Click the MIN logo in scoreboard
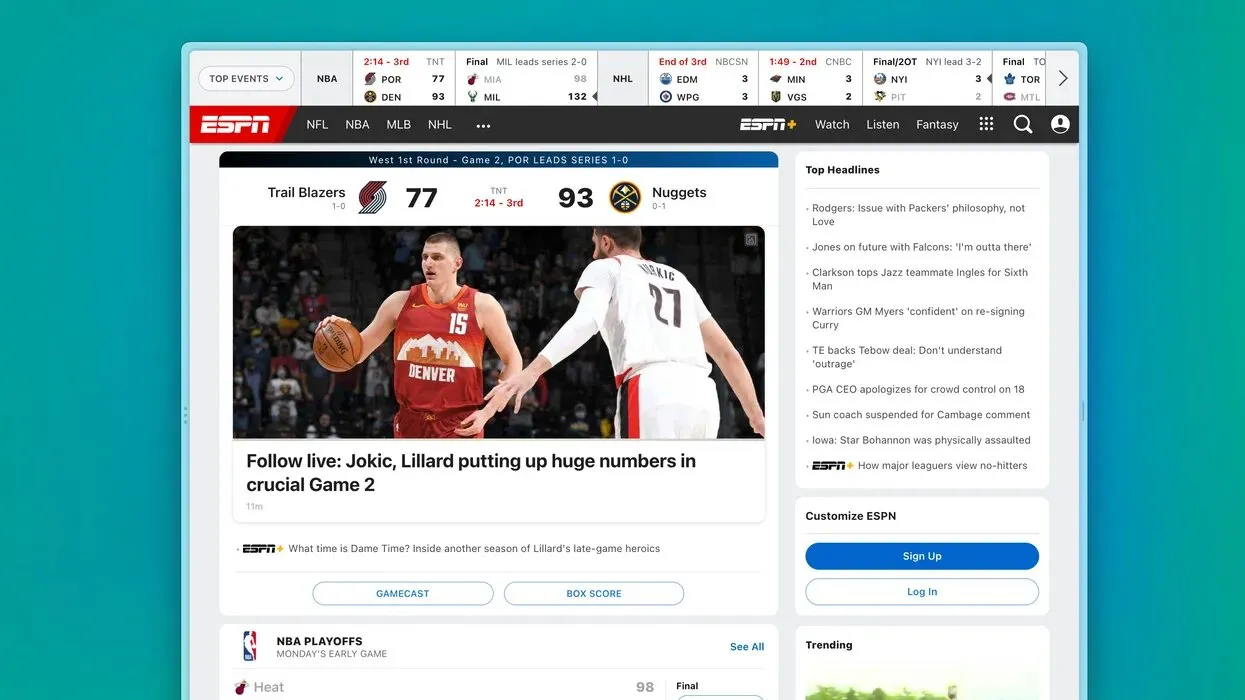1245x700 pixels. point(775,79)
